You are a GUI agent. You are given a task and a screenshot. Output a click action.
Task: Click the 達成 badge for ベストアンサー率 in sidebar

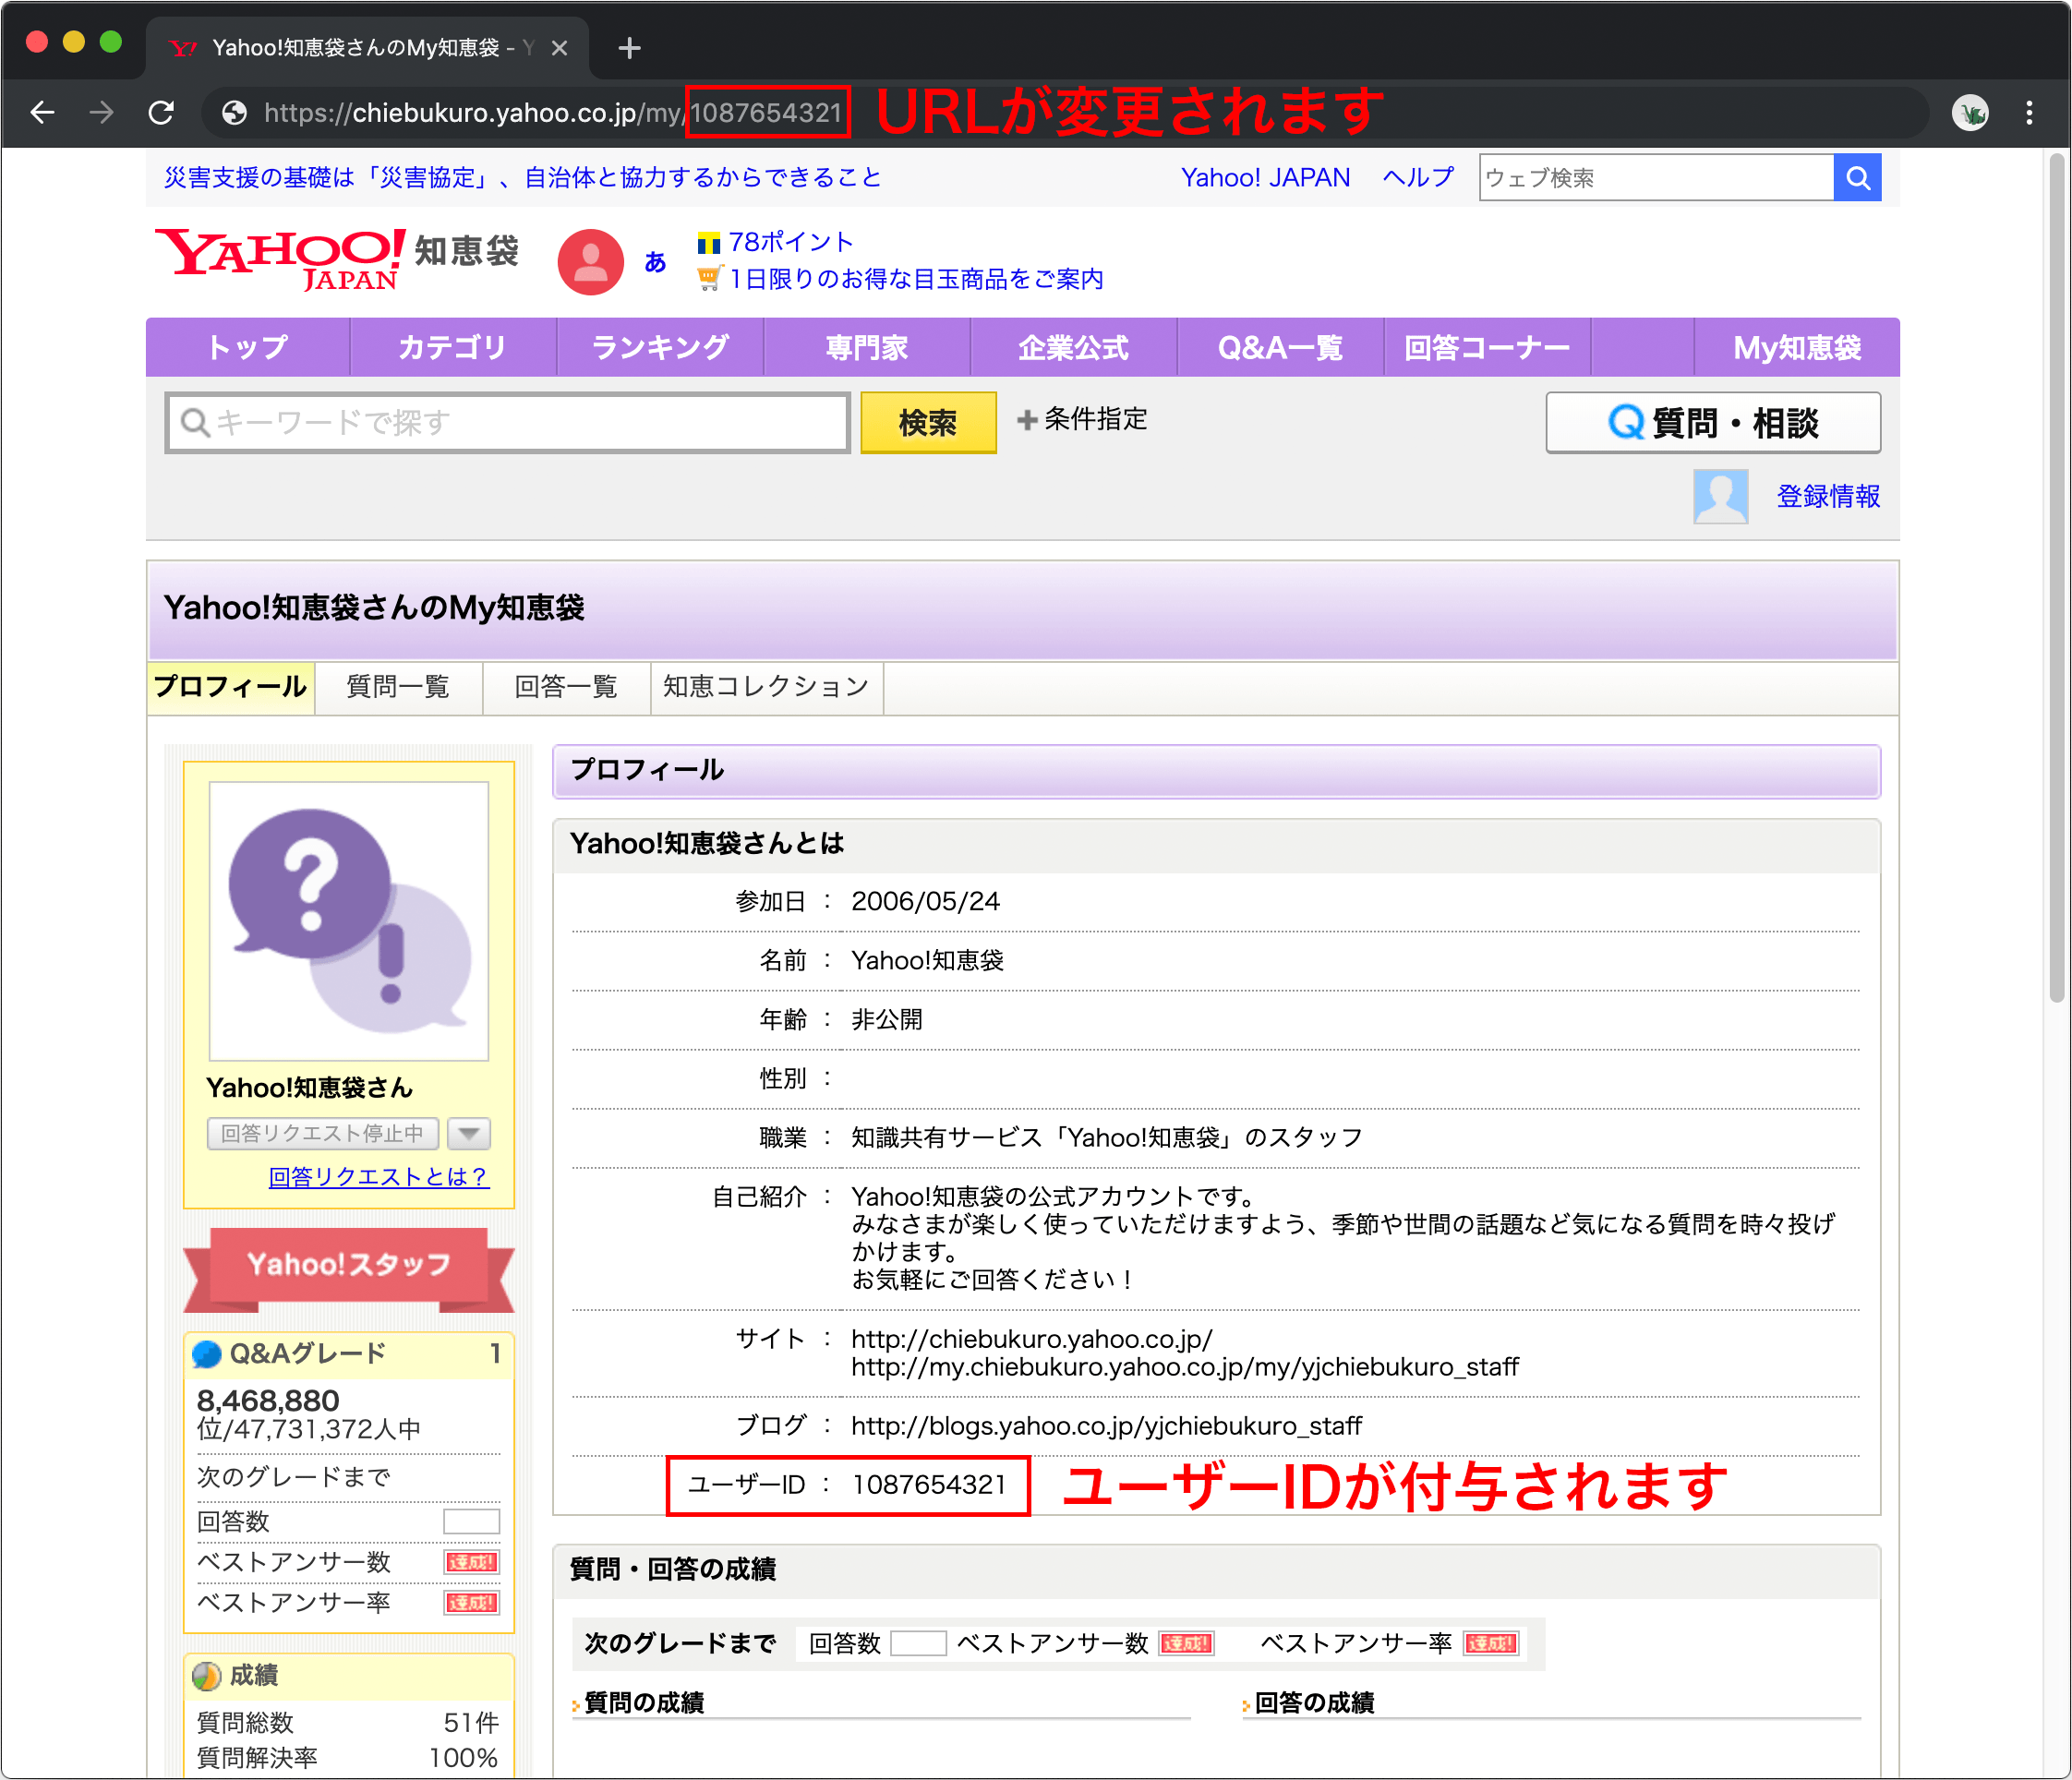coord(471,1603)
